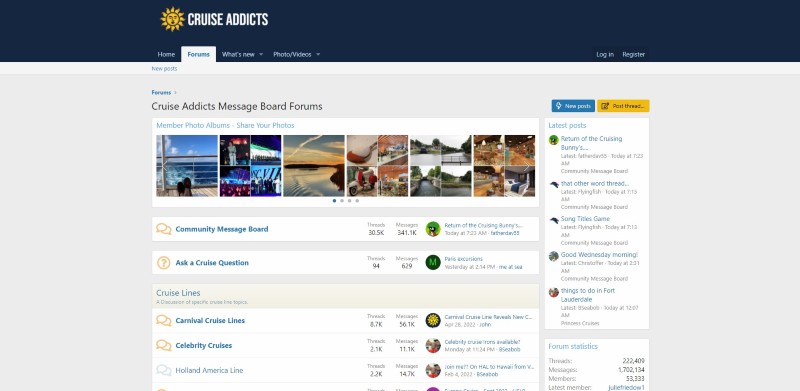The image size is (800, 391).
Task: Open the cabin interior collage photo thumbnail
Action: 504,166
